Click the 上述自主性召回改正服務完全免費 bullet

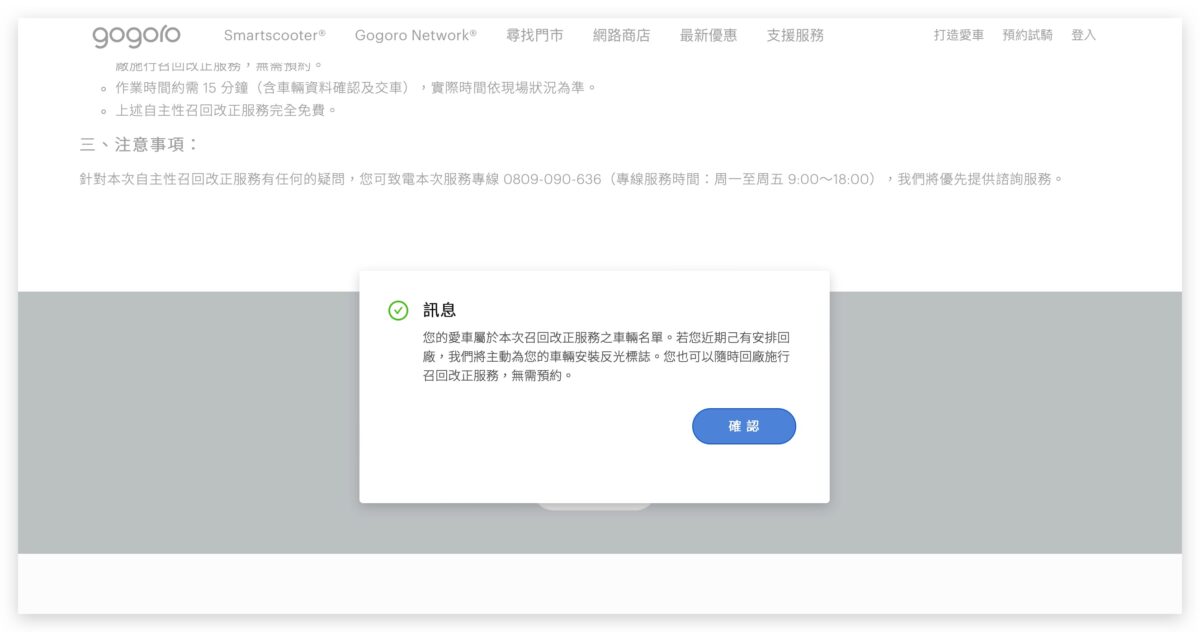click(x=227, y=110)
